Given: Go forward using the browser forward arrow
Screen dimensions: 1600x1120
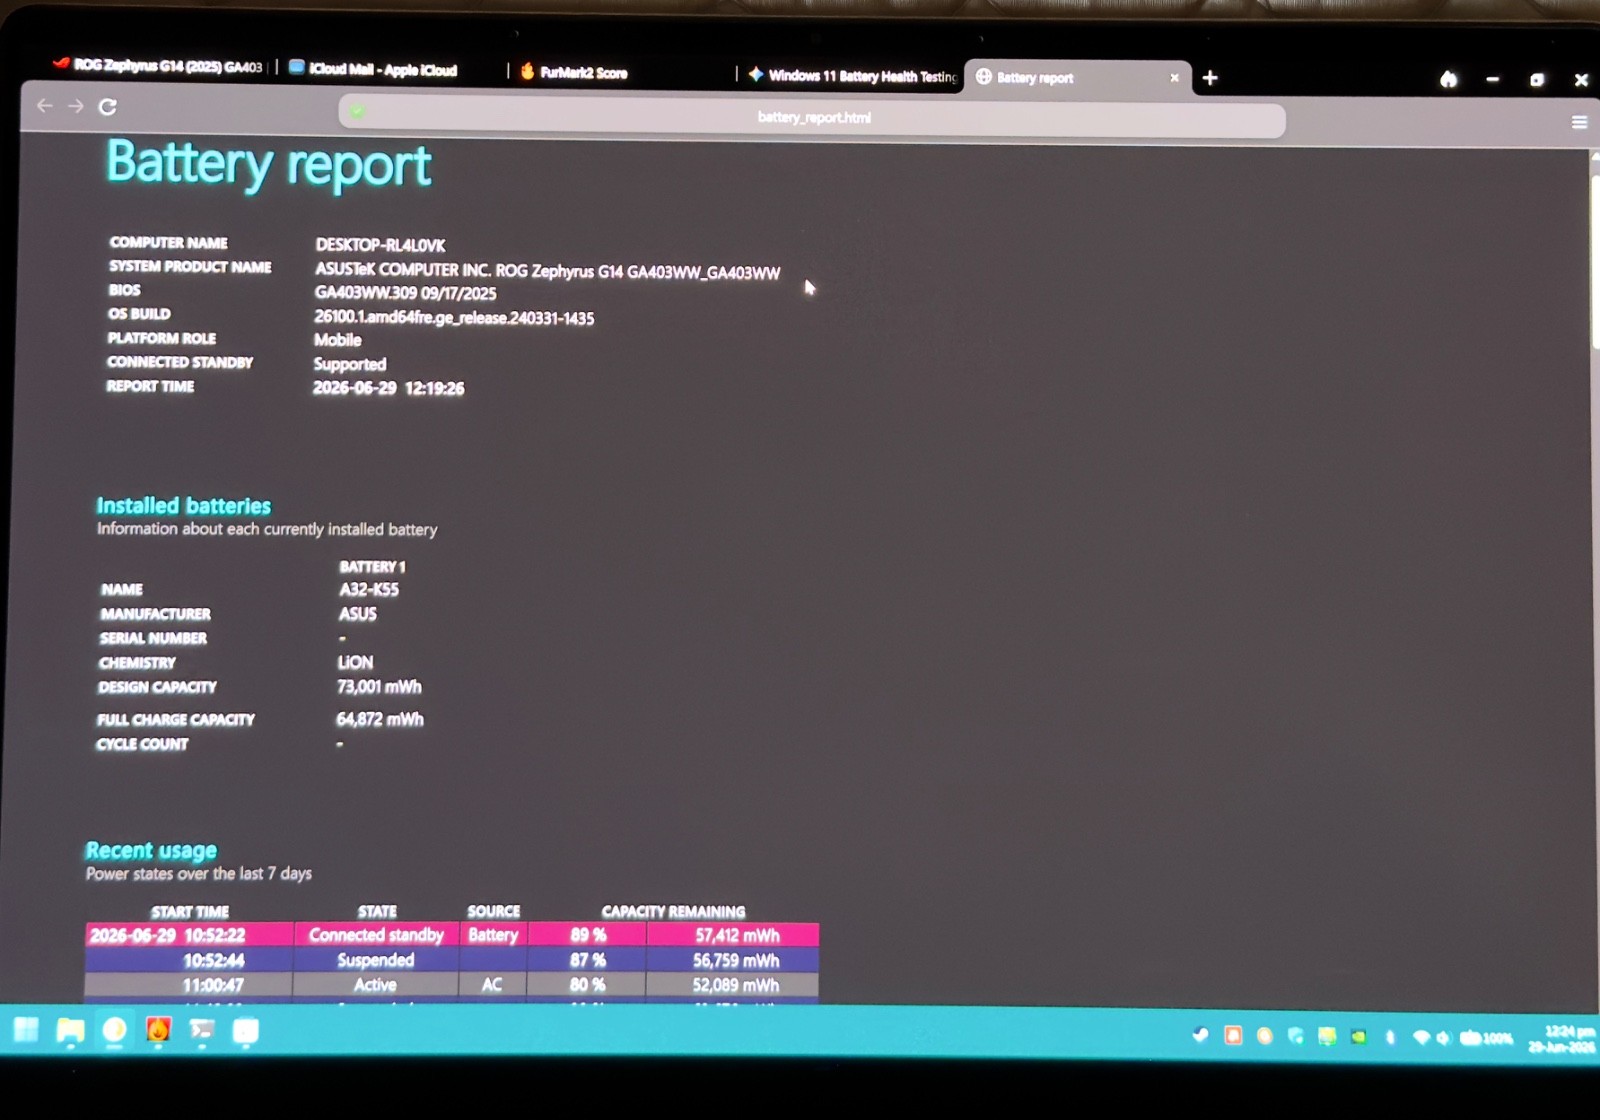Looking at the screenshot, I should tap(76, 105).
